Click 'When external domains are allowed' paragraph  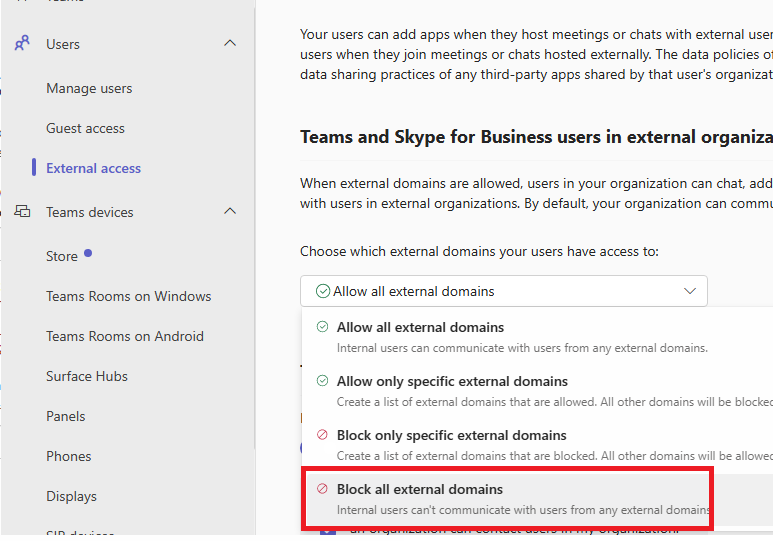[x=536, y=193]
